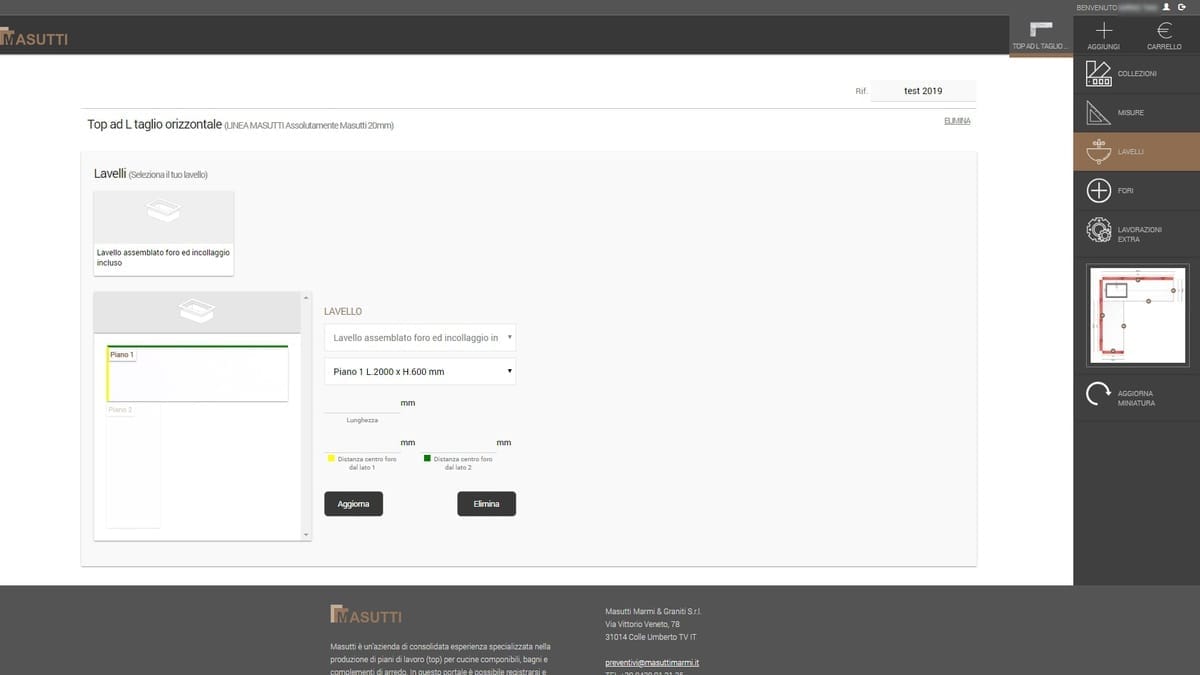Select the Top ad L taglio tab
Viewport: 1200px width, 675px height.
(1041, 37)
